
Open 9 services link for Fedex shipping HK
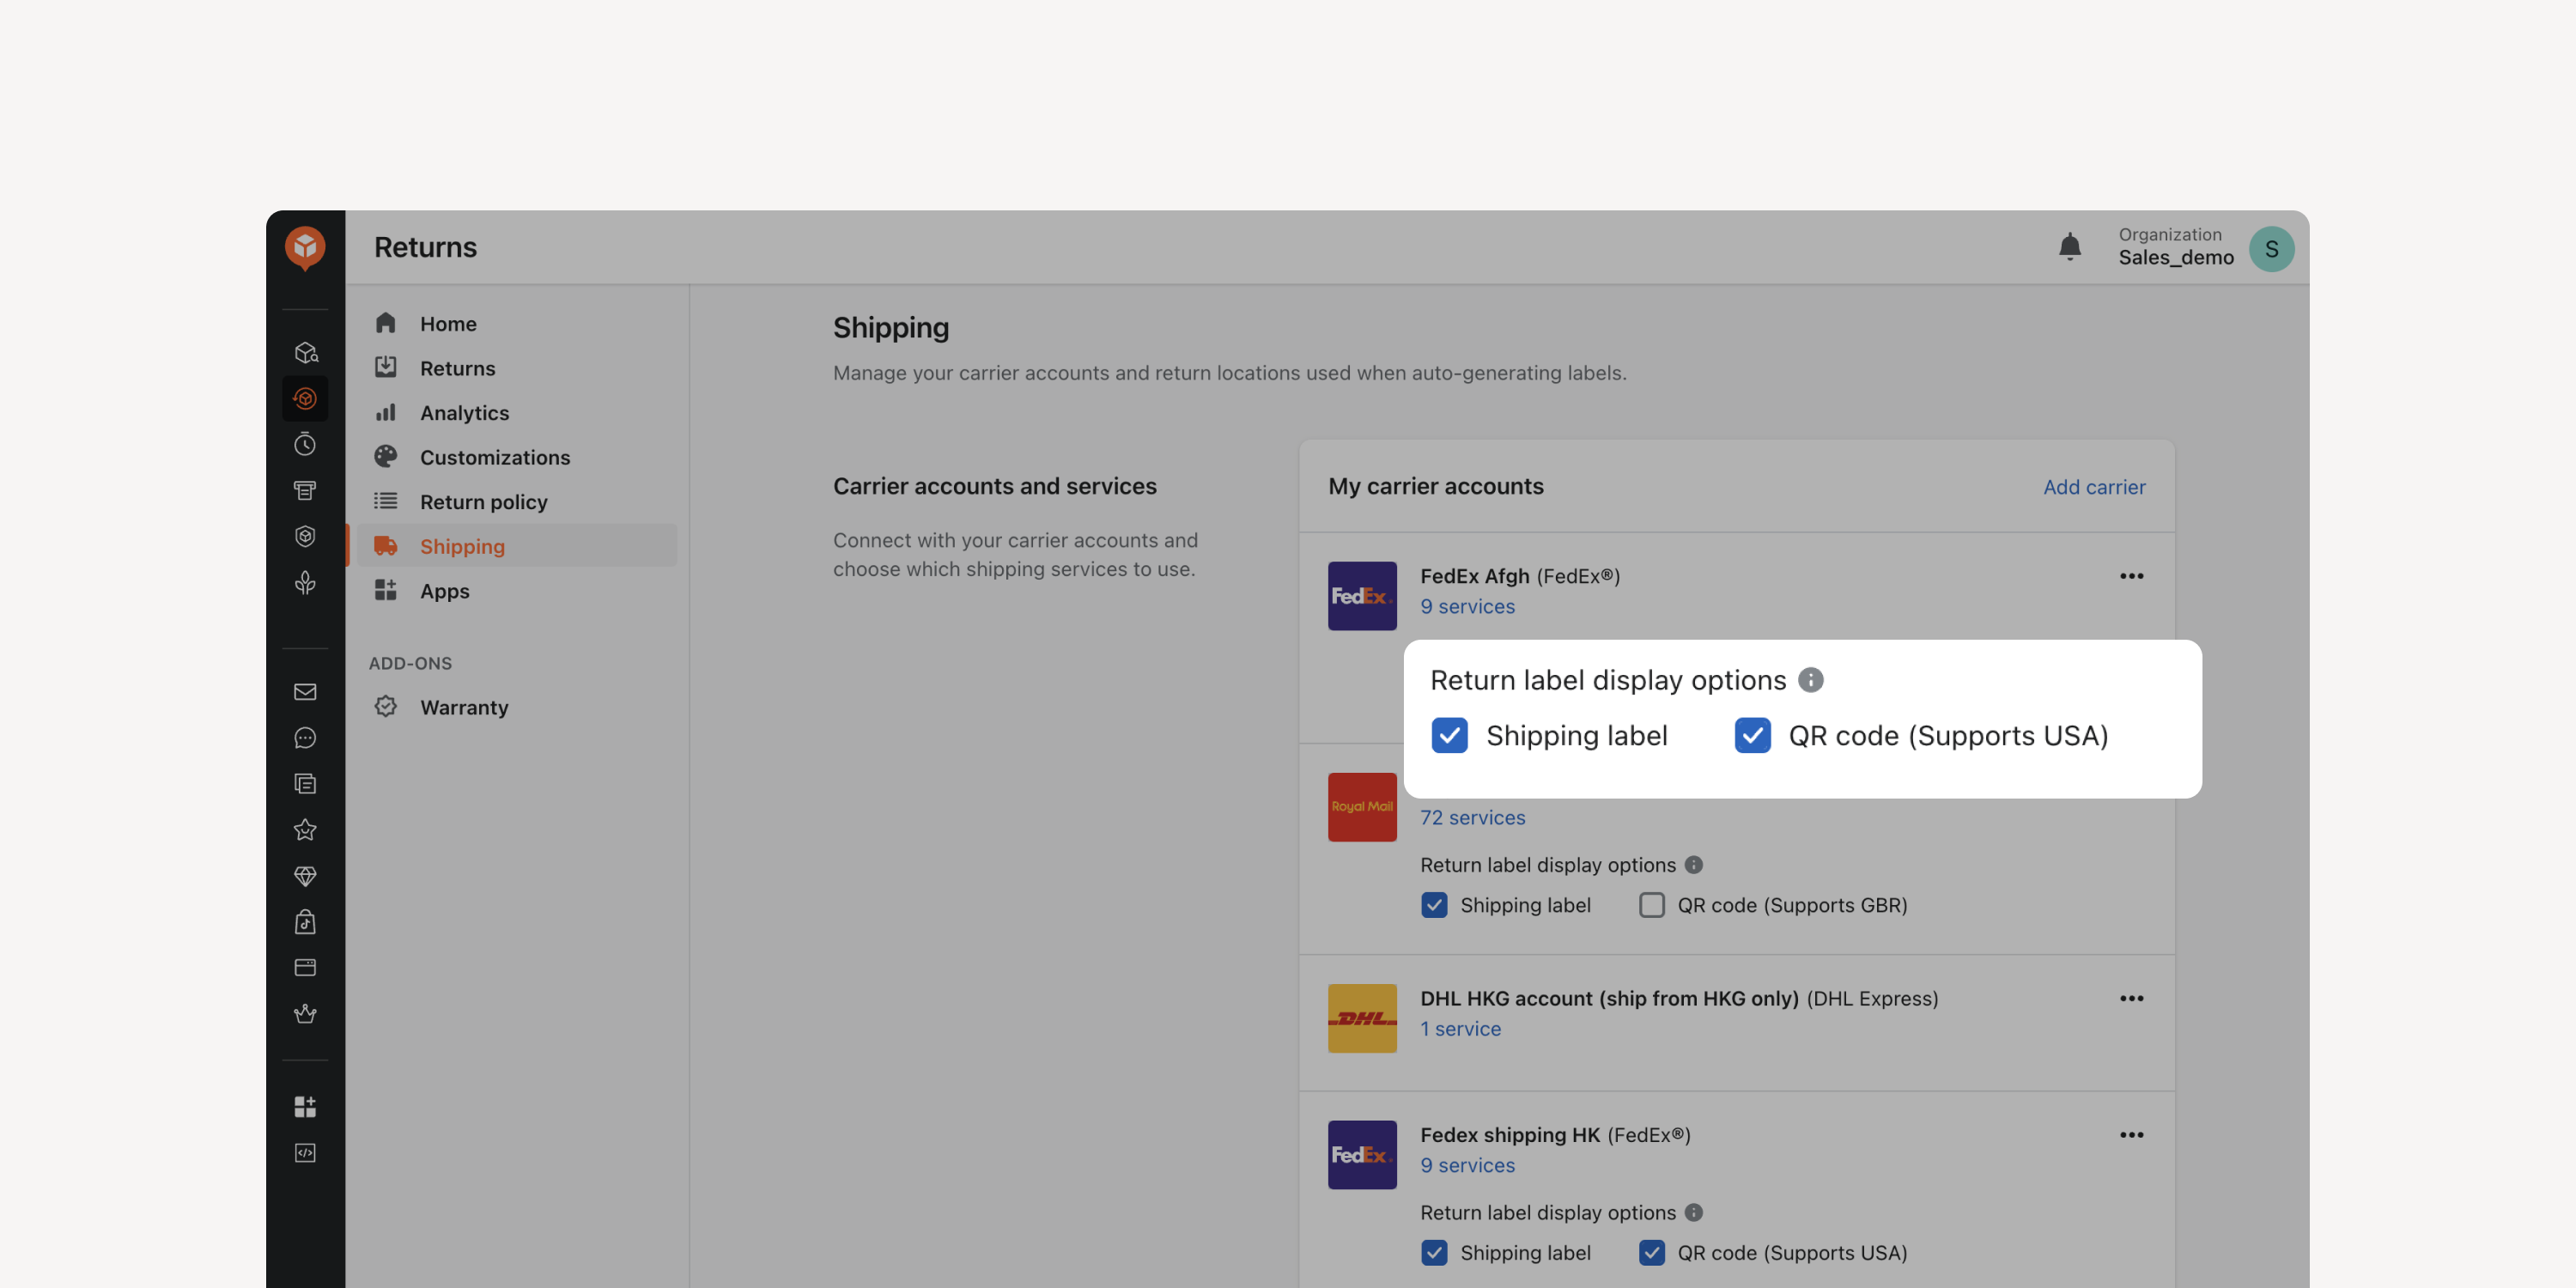1467,1166
